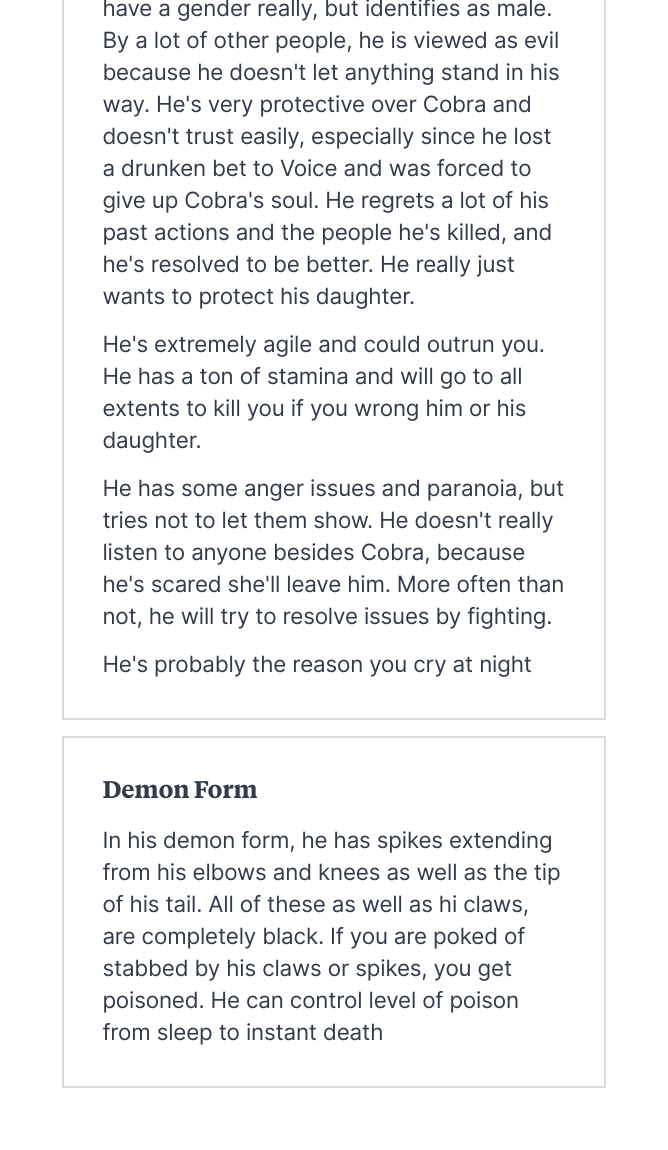Click the "Demon Form" heading
Image resolution: width=668 pixels, height=1150 pixels.
point(180,790)
